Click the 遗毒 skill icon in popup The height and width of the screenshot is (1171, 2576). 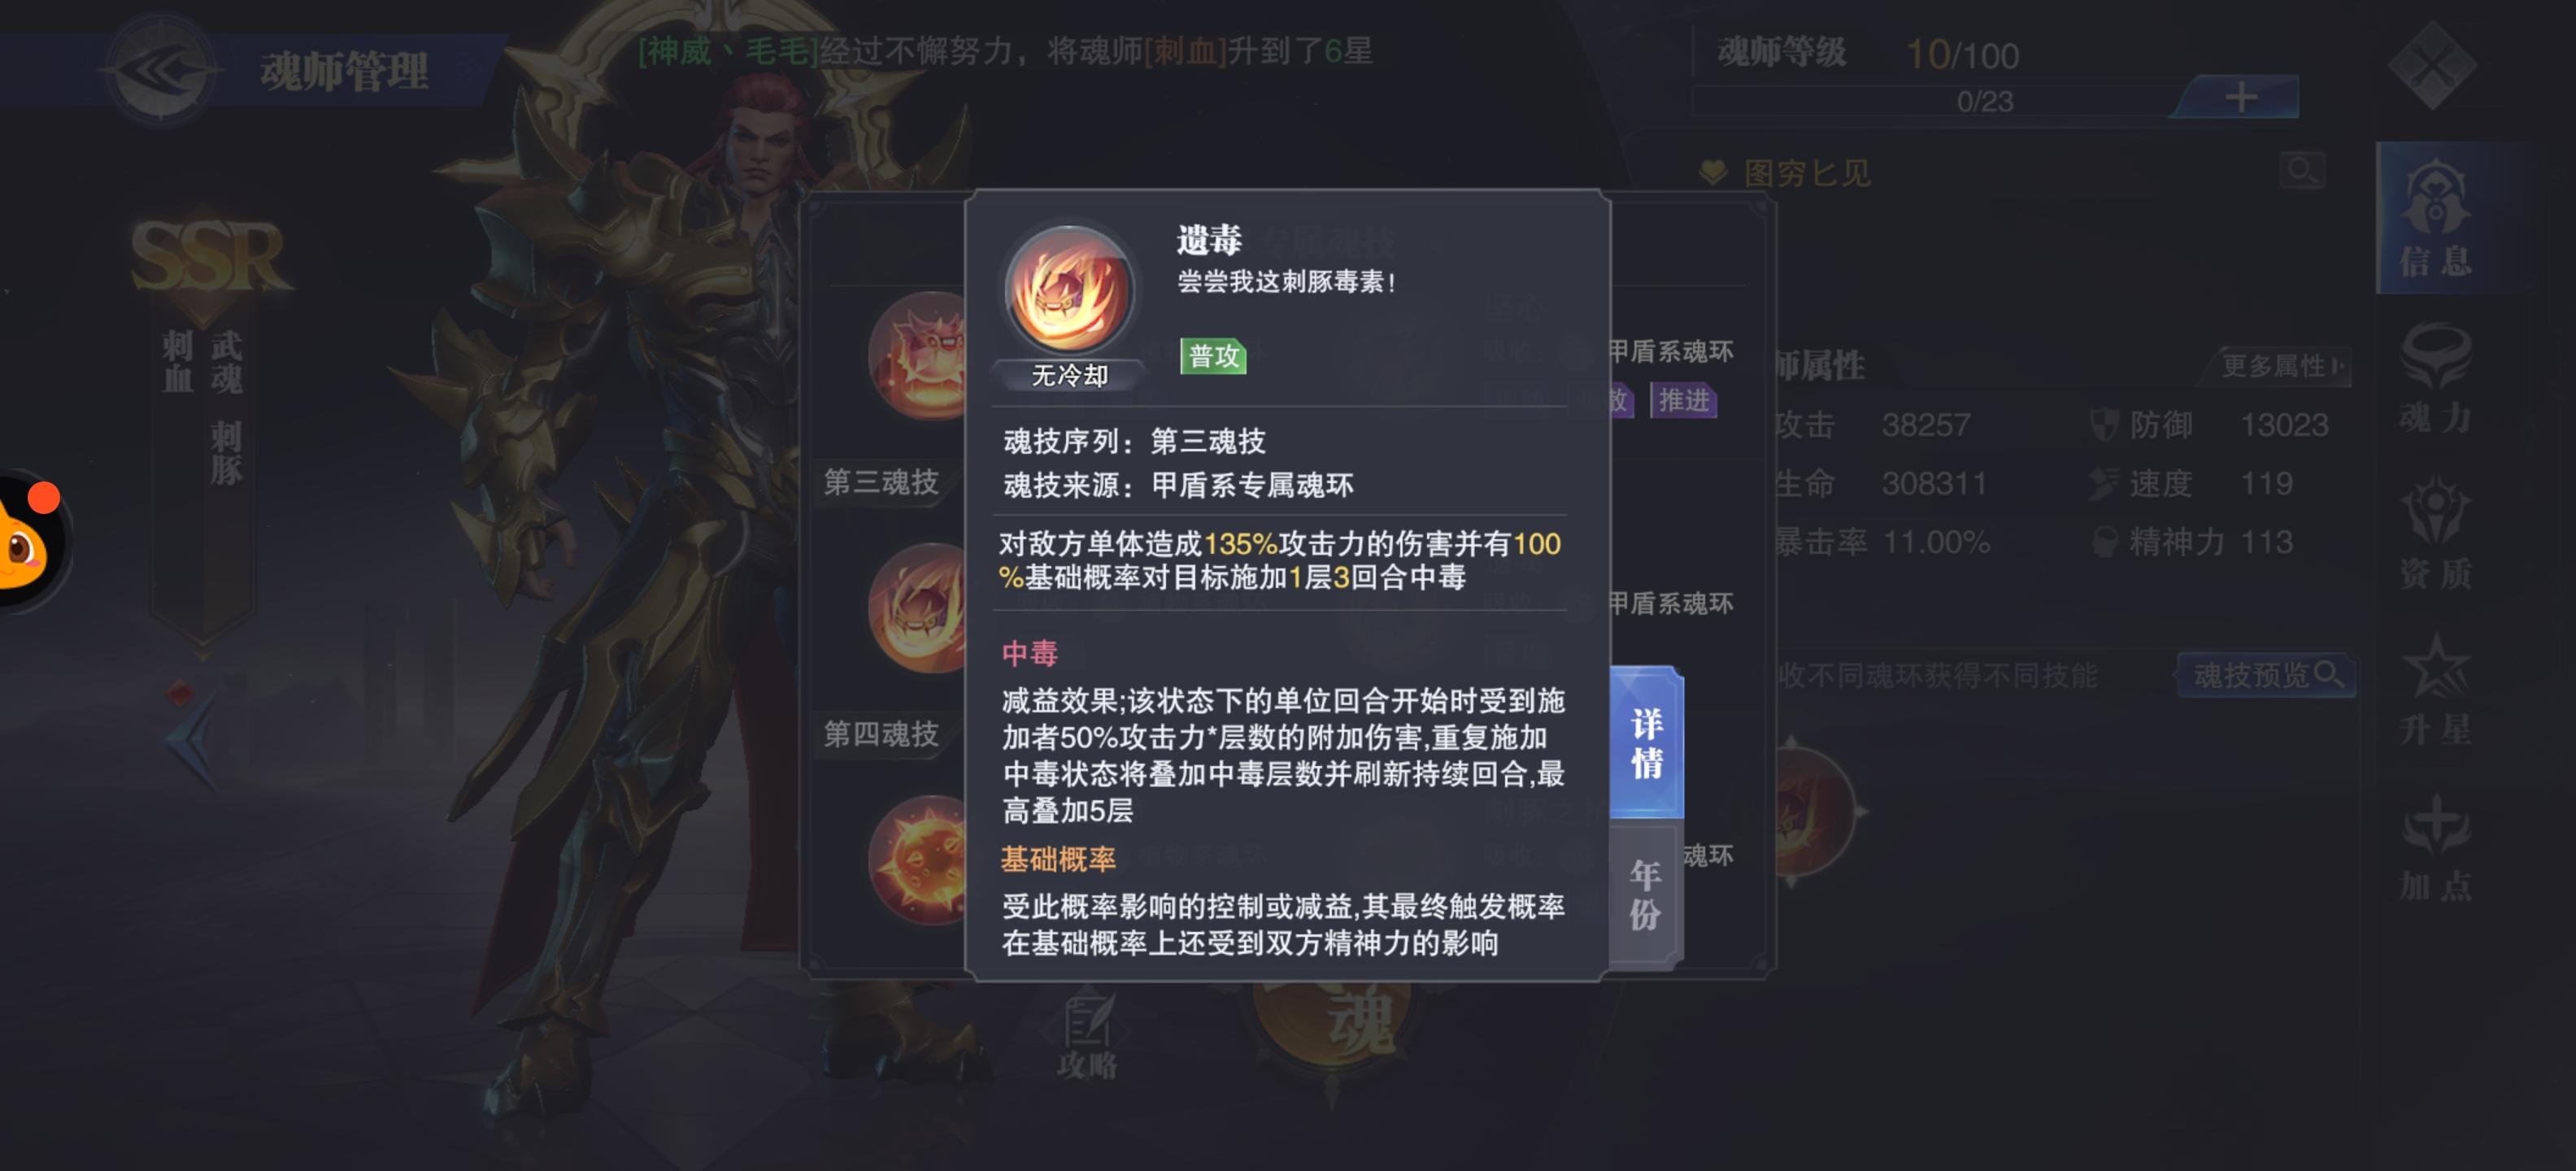[x=1069, y=290]
